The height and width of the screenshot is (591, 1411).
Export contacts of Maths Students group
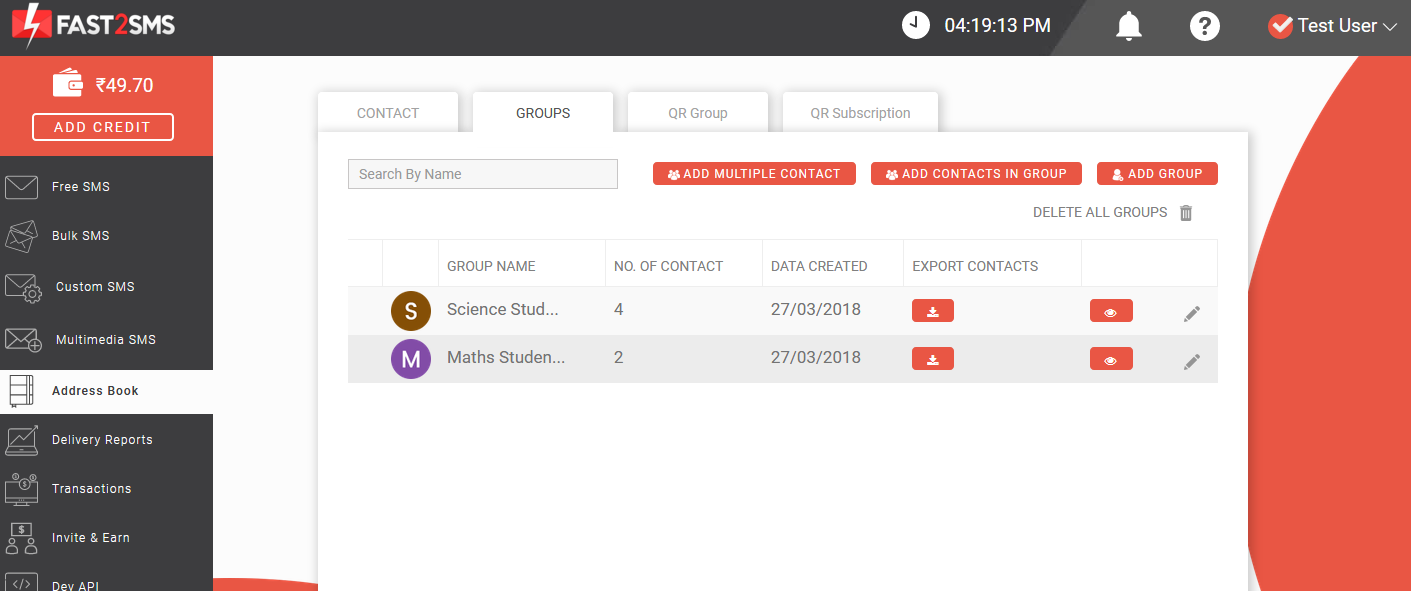pyautogui.click(x=933, y=359)
